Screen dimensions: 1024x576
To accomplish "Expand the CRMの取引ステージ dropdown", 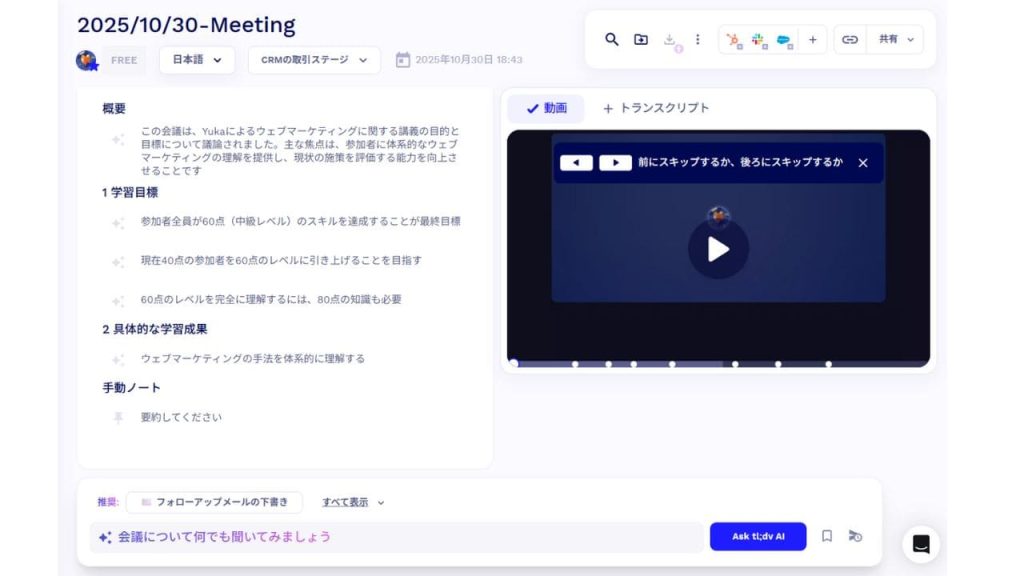I will [314, 60].
